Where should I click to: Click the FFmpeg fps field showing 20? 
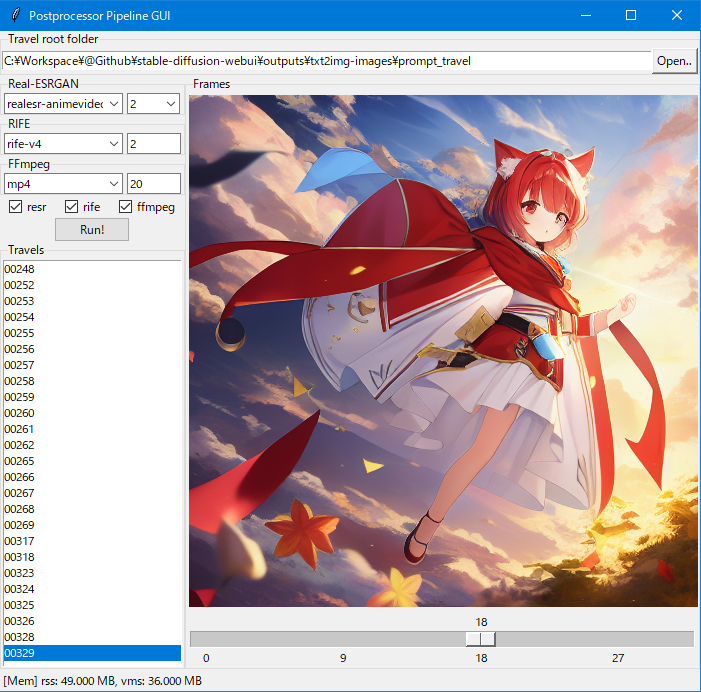coord(153,184)
